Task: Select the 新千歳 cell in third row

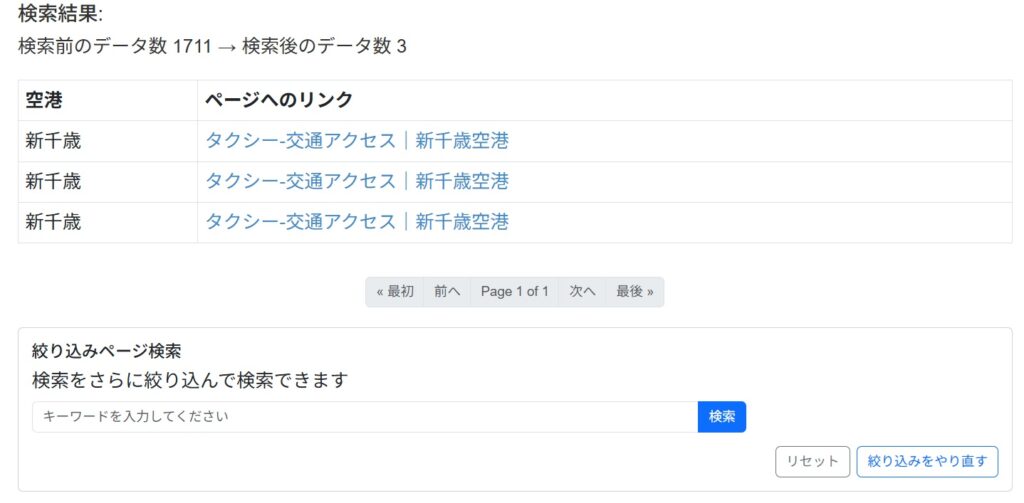Action: tap(53, 222)
